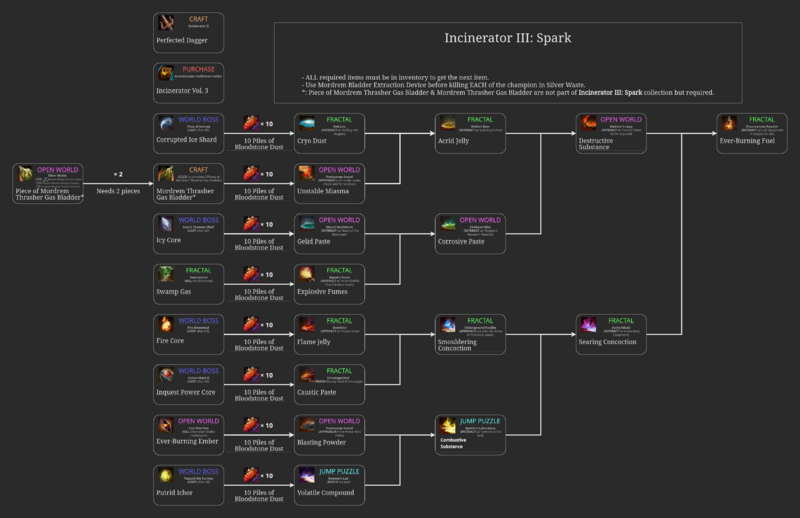Select the Corrupted Ice Shard icon
Viewport: 800px width, 518px height.
(166, 123)
